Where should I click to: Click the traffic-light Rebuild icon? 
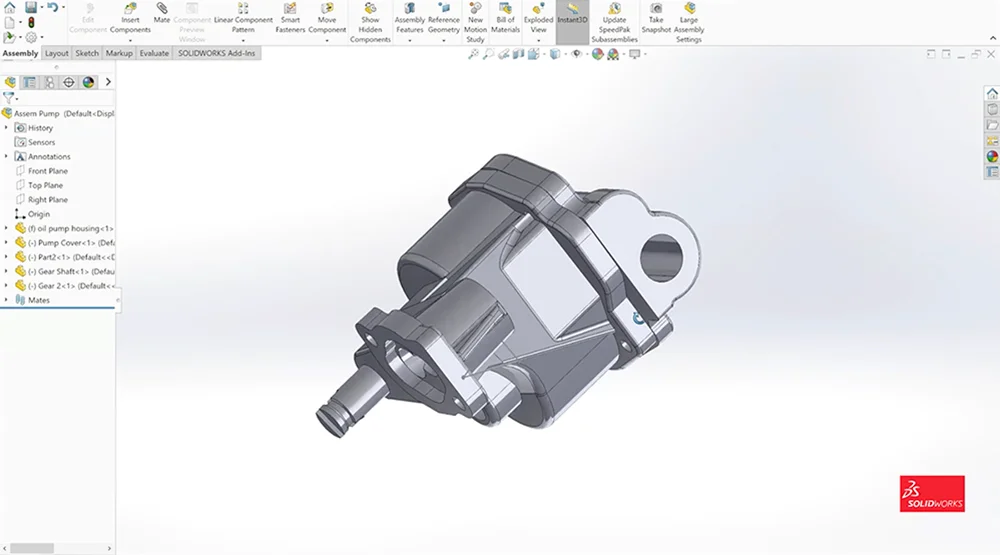(31, 22)
